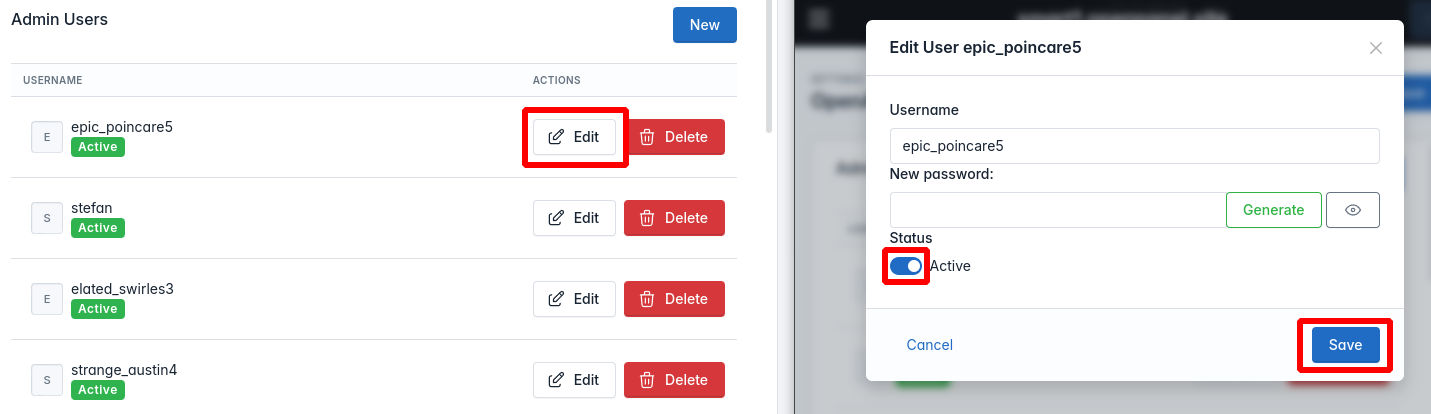Delete the strange_austin4 user
The image size is (1431, 414).
pos(674,380)
